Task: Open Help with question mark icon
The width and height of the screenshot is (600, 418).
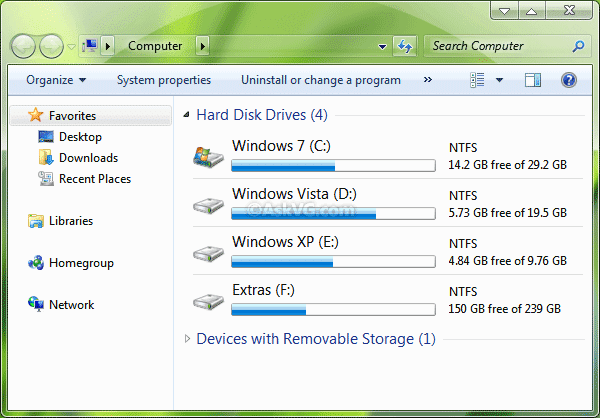Action: click(x=569, y=80)
